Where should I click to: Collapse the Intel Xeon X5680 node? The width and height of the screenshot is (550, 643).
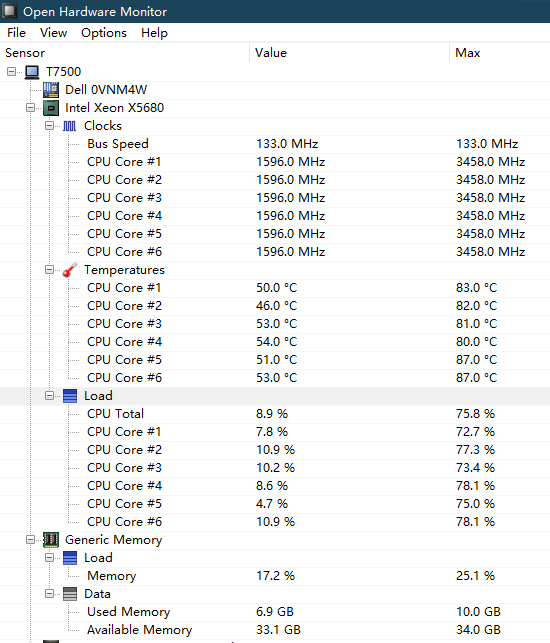[x=30, y=108]
